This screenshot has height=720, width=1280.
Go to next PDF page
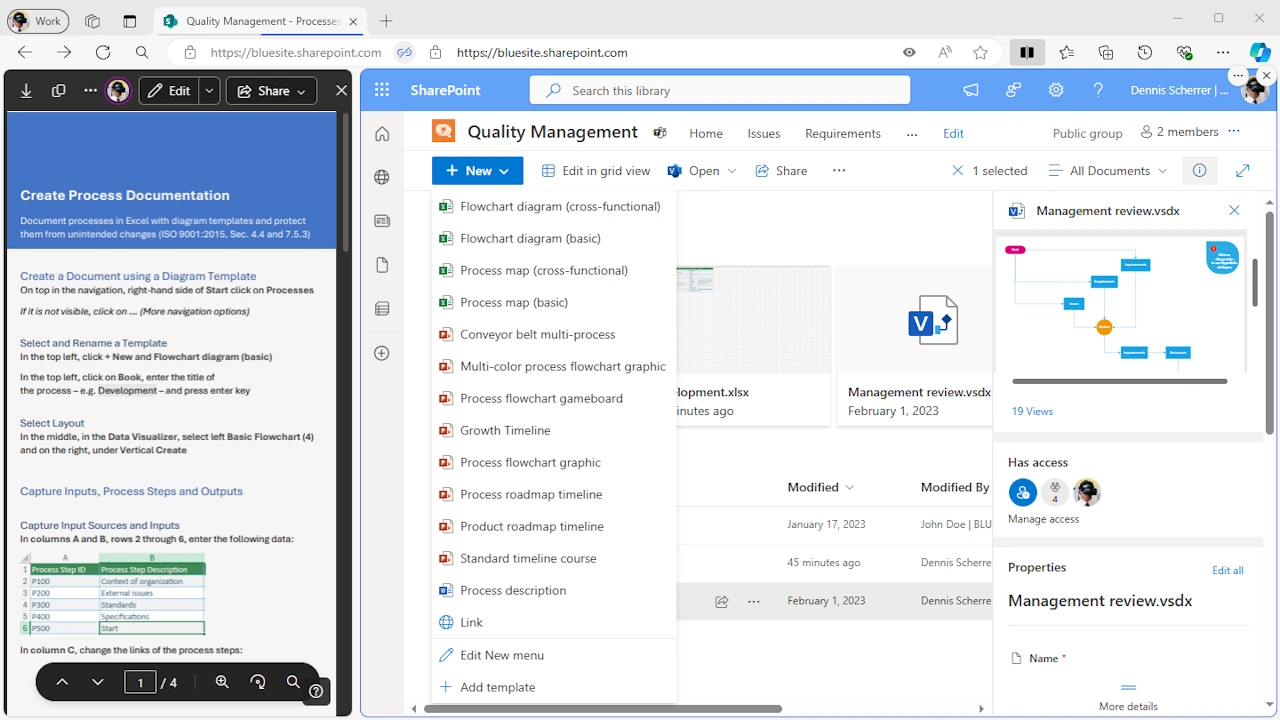point(97,682)
